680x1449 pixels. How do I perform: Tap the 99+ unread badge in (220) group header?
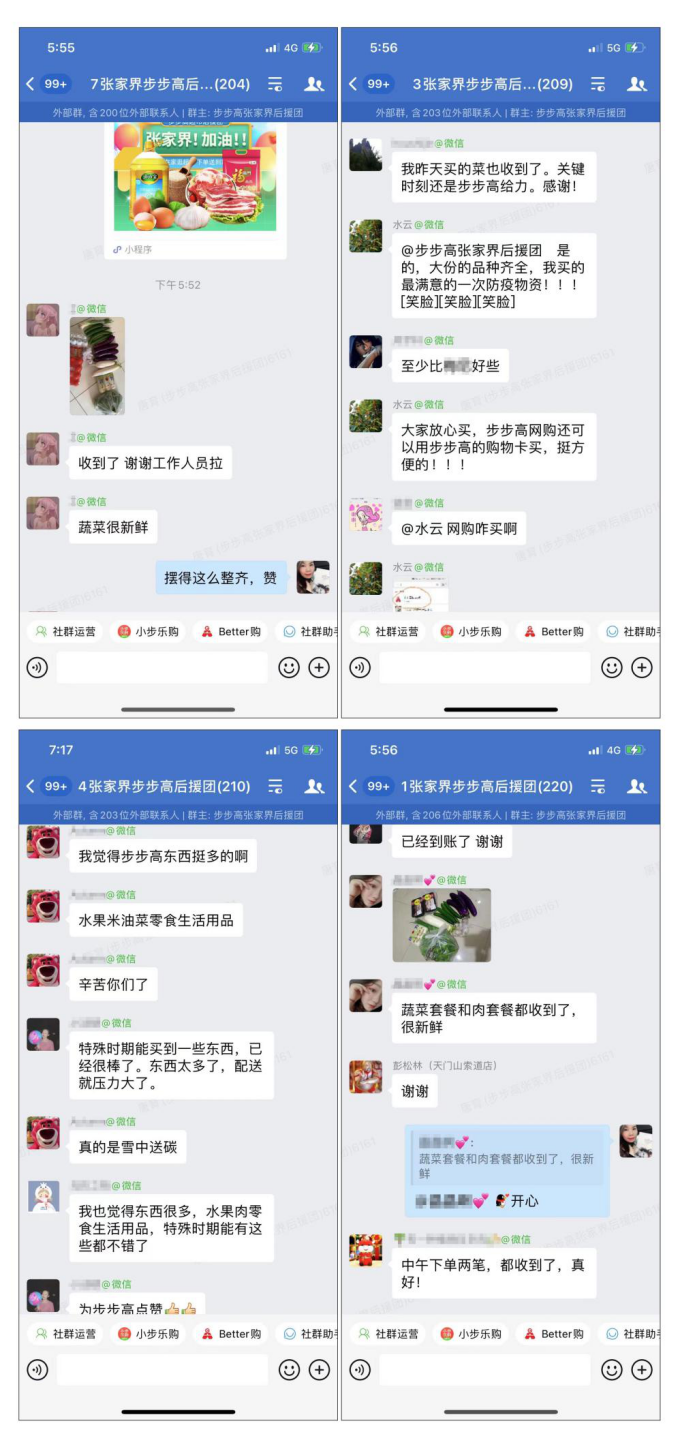(378, 786)
